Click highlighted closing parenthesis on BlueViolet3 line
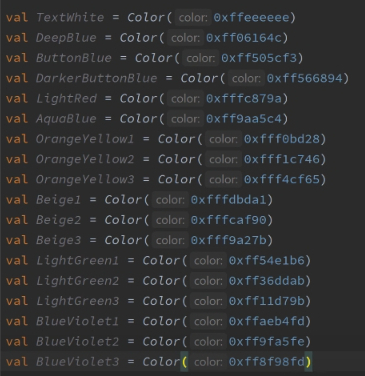 point(308,362)
